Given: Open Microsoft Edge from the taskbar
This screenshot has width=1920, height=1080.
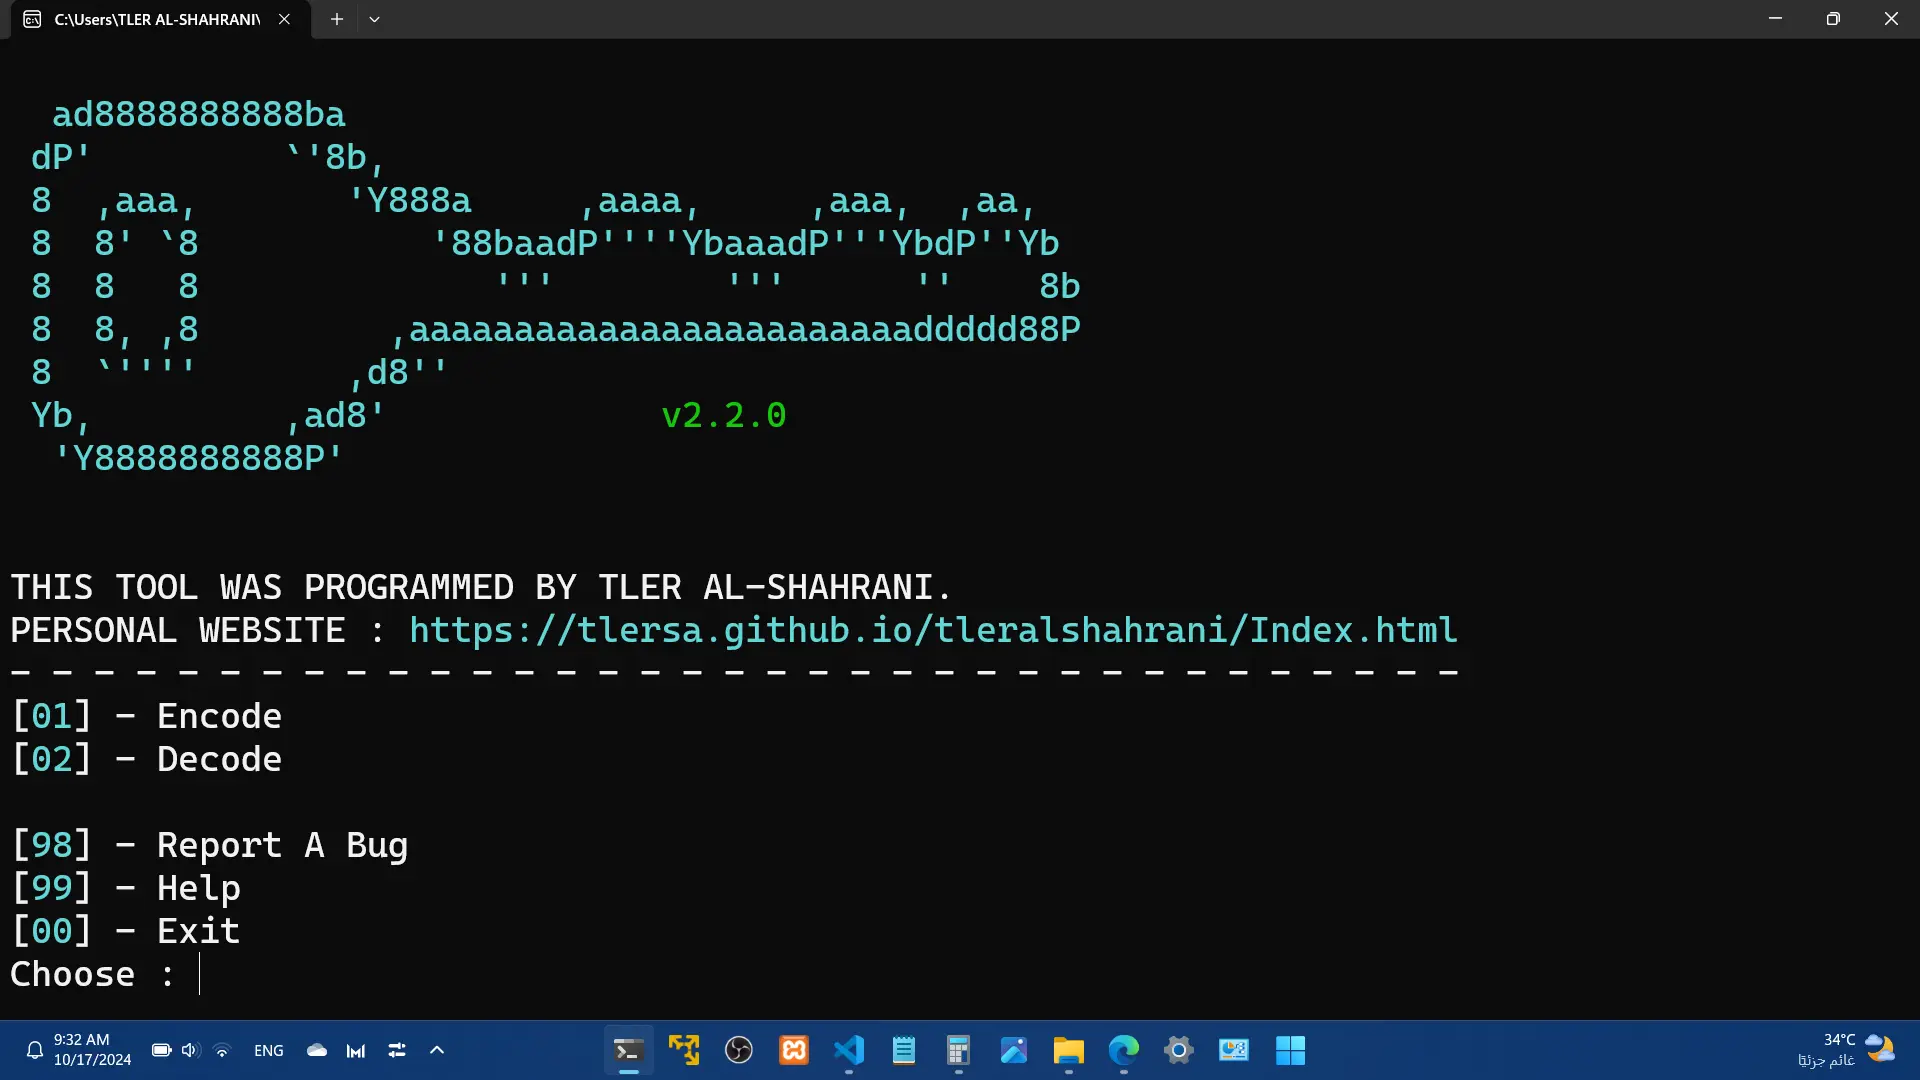Looking at the screenshot, I should (x=1124, y=1050).
